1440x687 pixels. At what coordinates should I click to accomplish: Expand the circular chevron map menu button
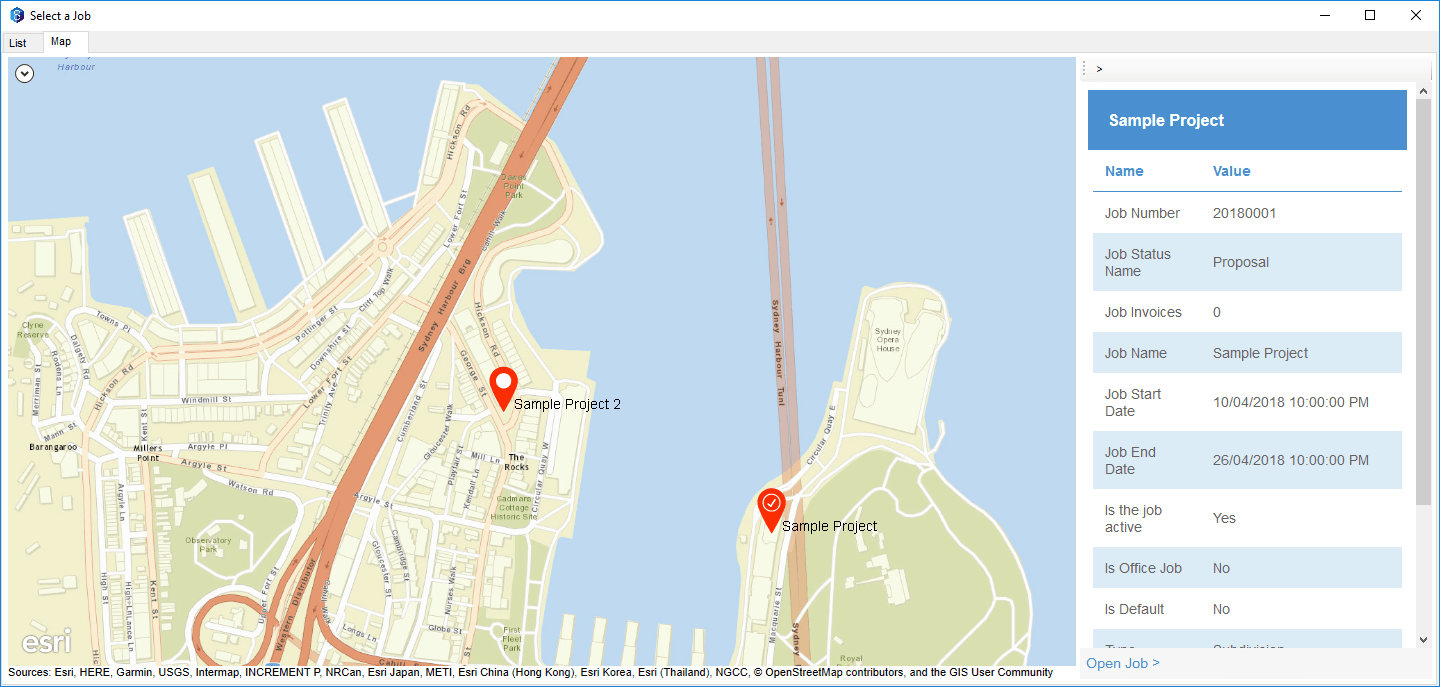click(25, 73)
